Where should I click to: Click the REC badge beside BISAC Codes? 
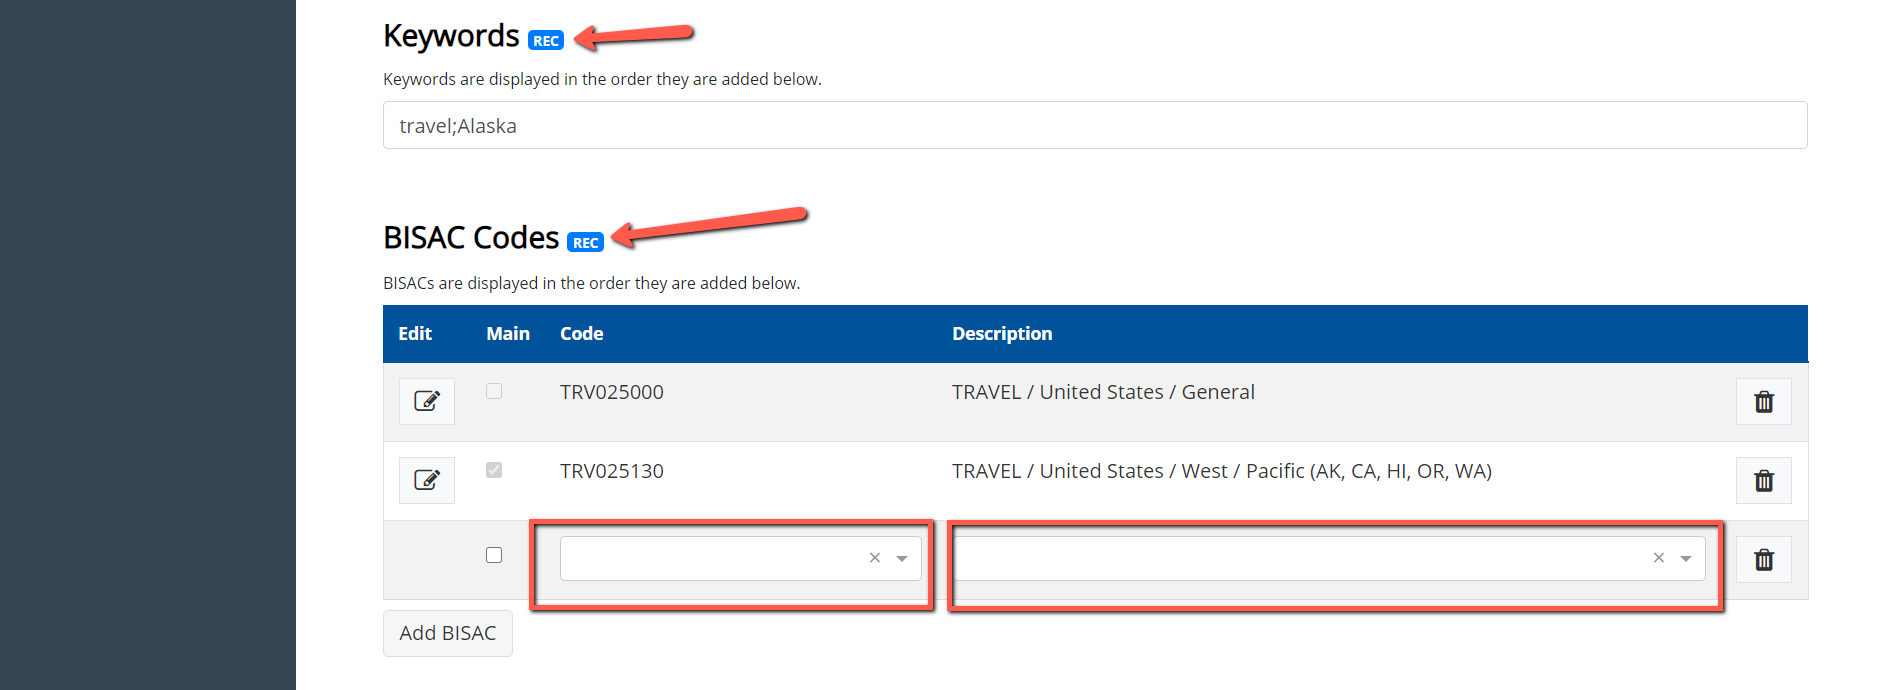585,243
